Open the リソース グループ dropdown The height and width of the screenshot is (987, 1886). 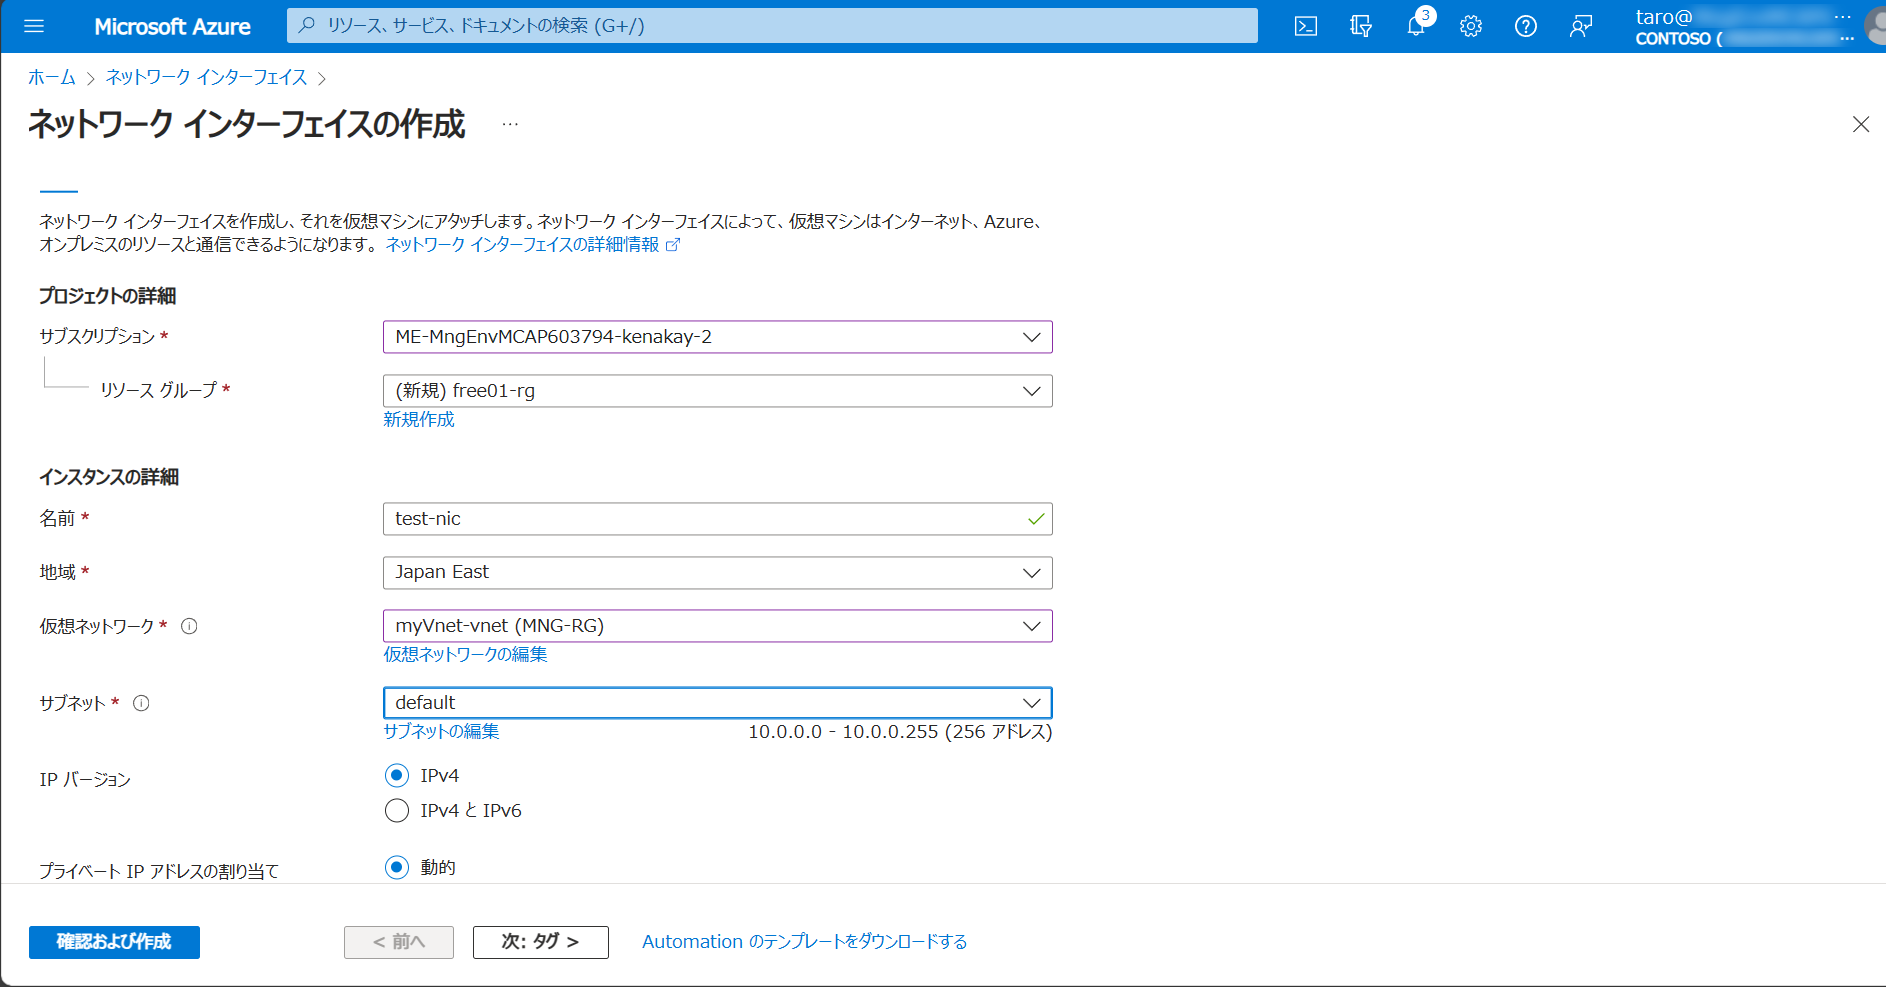tap(718, 391)
